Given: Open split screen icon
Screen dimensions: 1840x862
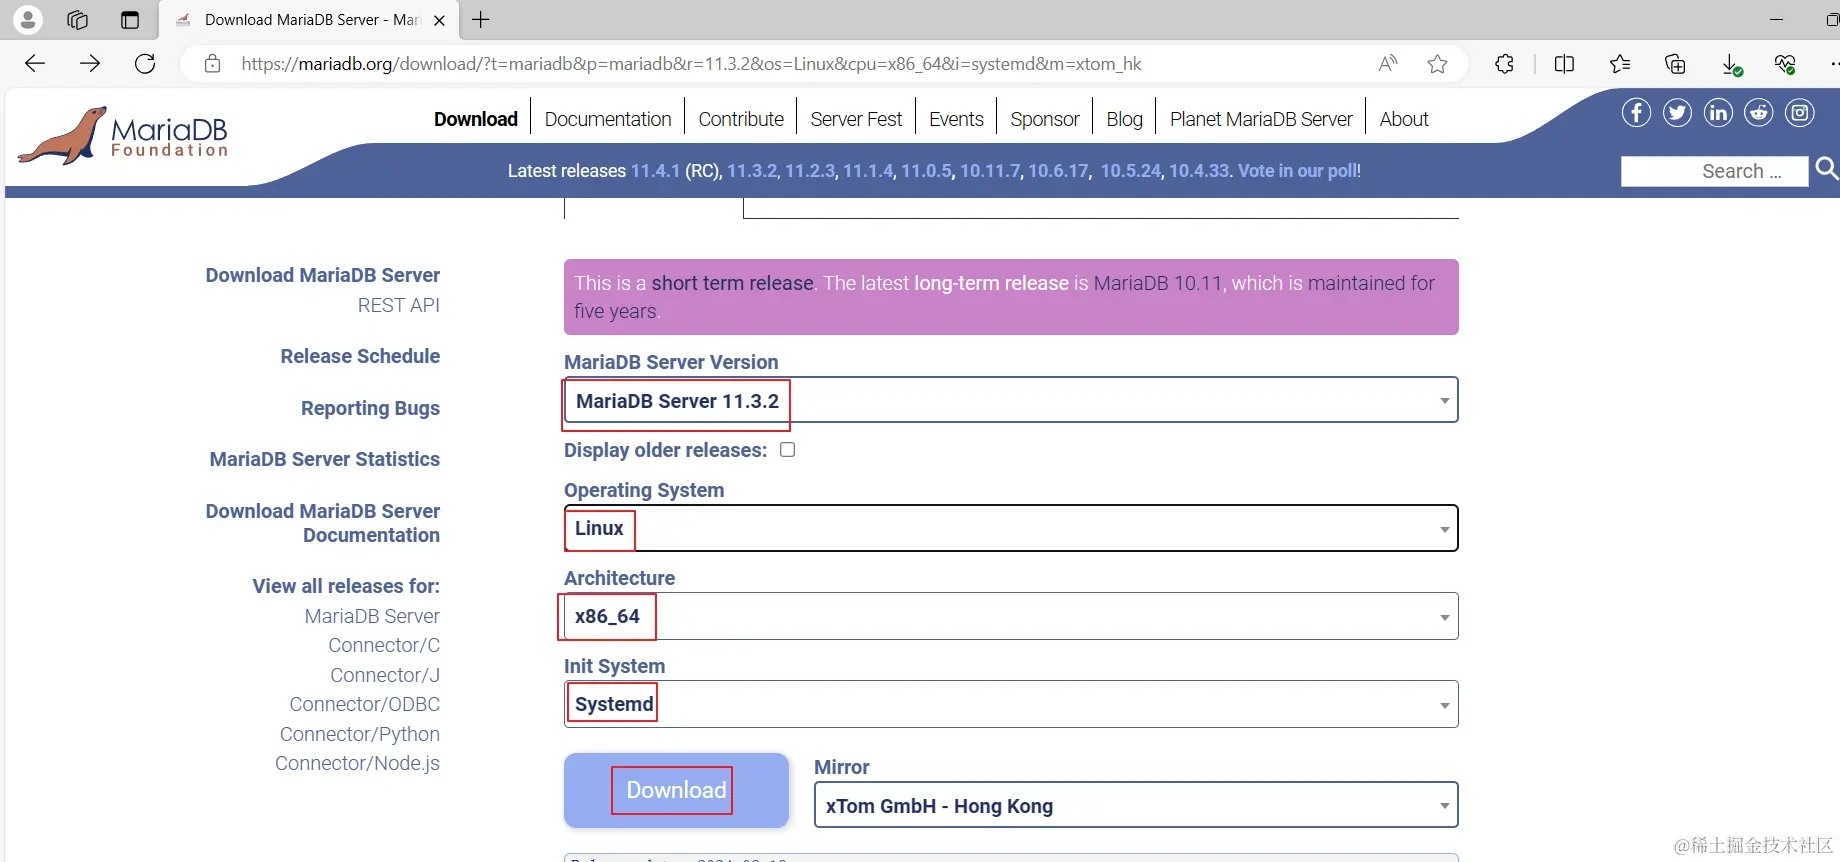Looking at the screenshot, I should [x=1565, y=64].
